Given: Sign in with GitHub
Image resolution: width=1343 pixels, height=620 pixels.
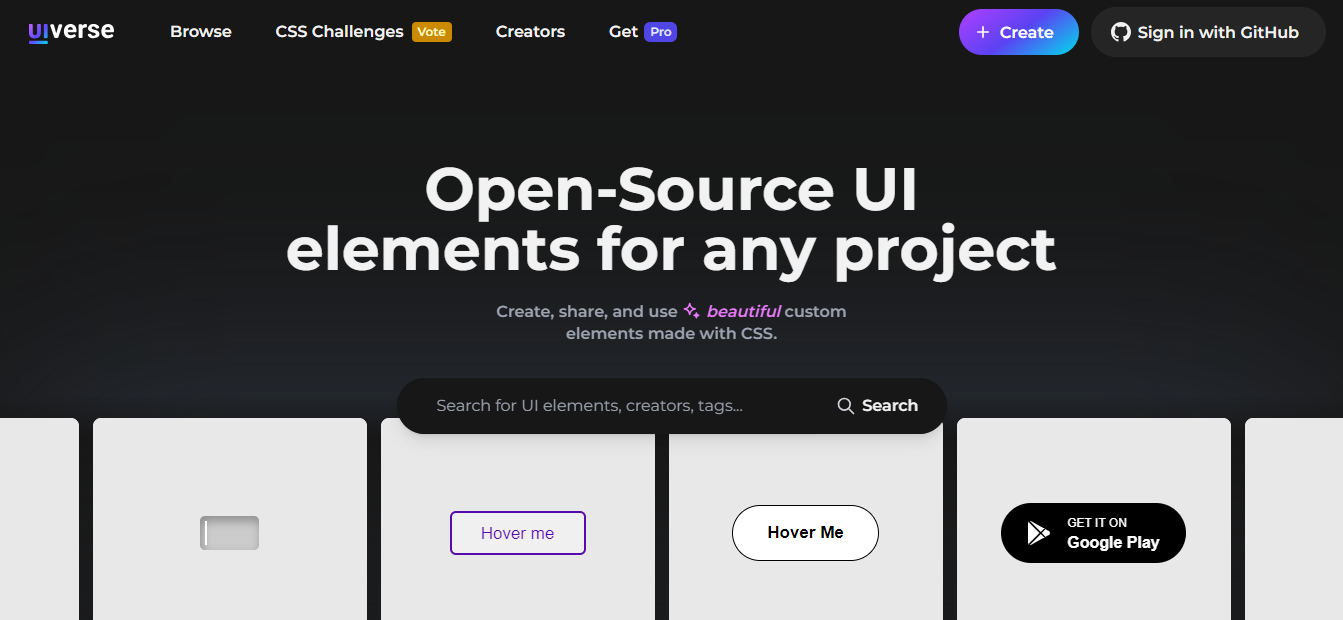Looking at the screenshot, I should (1208, 32).
